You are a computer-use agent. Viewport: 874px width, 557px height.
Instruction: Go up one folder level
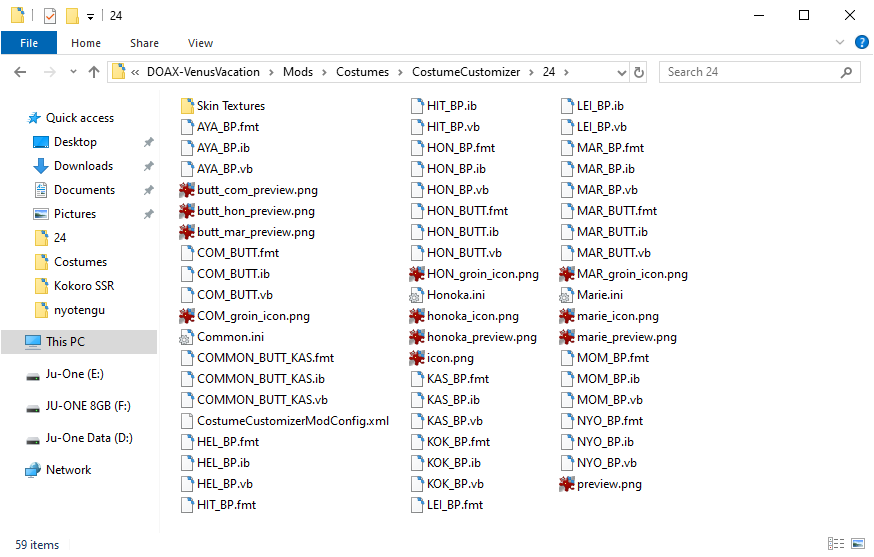point(94,72)
